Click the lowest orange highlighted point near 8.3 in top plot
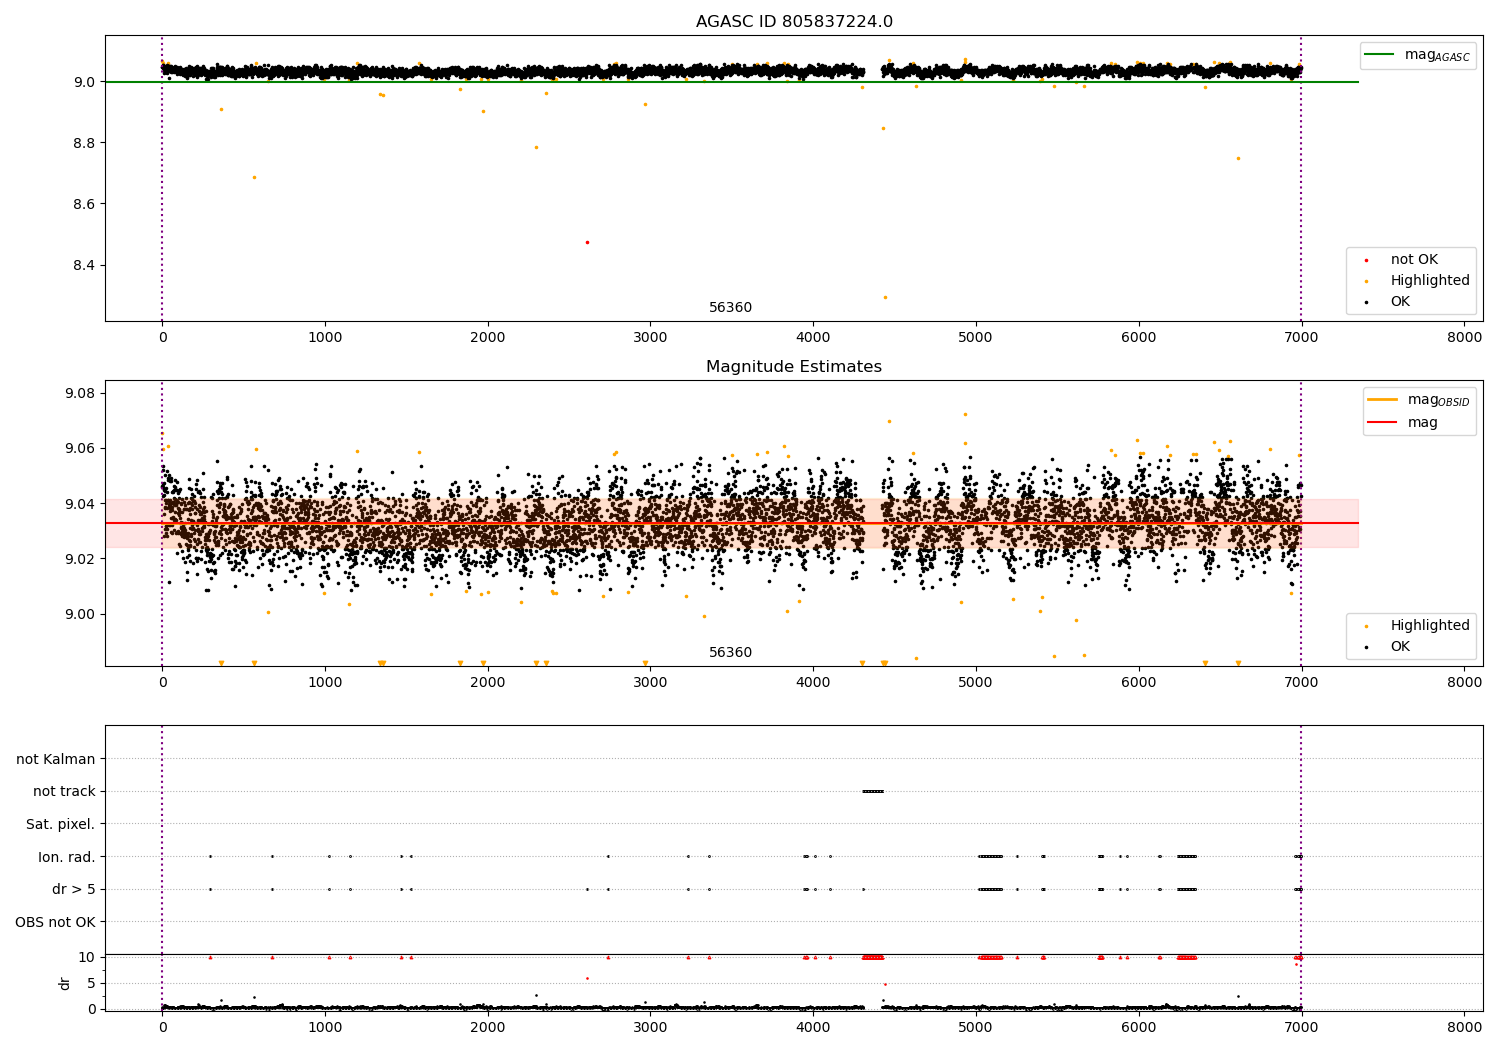 pos(885,297)
